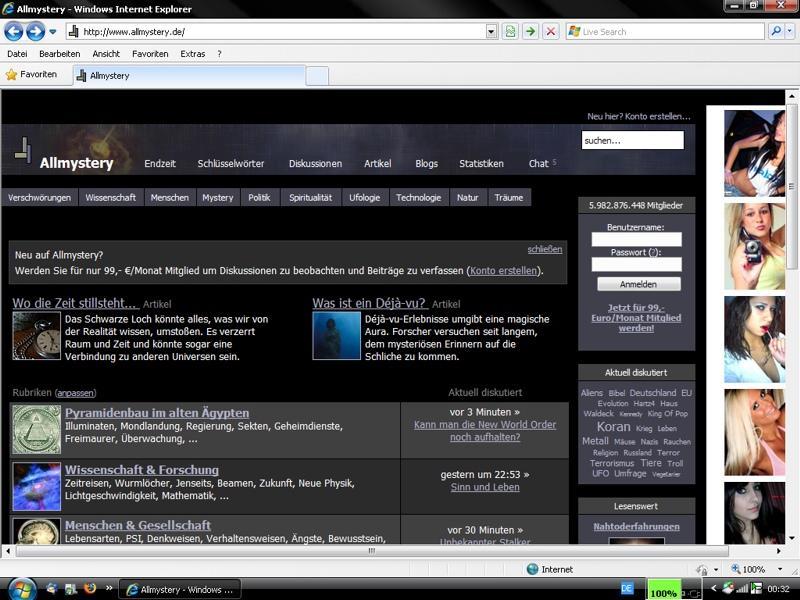Open the Ansicht menu
The height and width of the screenshot is (600, 800).
(x=106, y=54)
